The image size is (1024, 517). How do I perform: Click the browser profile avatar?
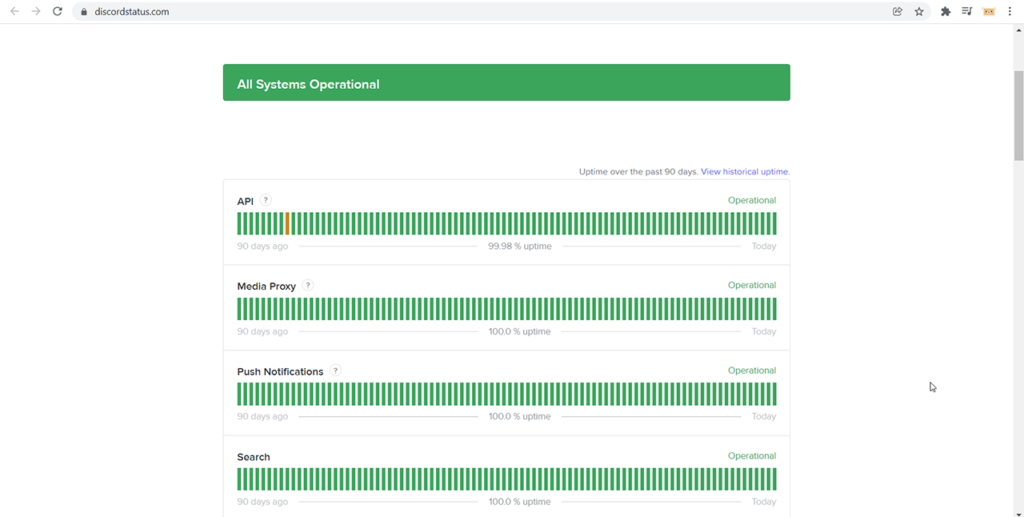pyautogui.click(x=989, y=11)
